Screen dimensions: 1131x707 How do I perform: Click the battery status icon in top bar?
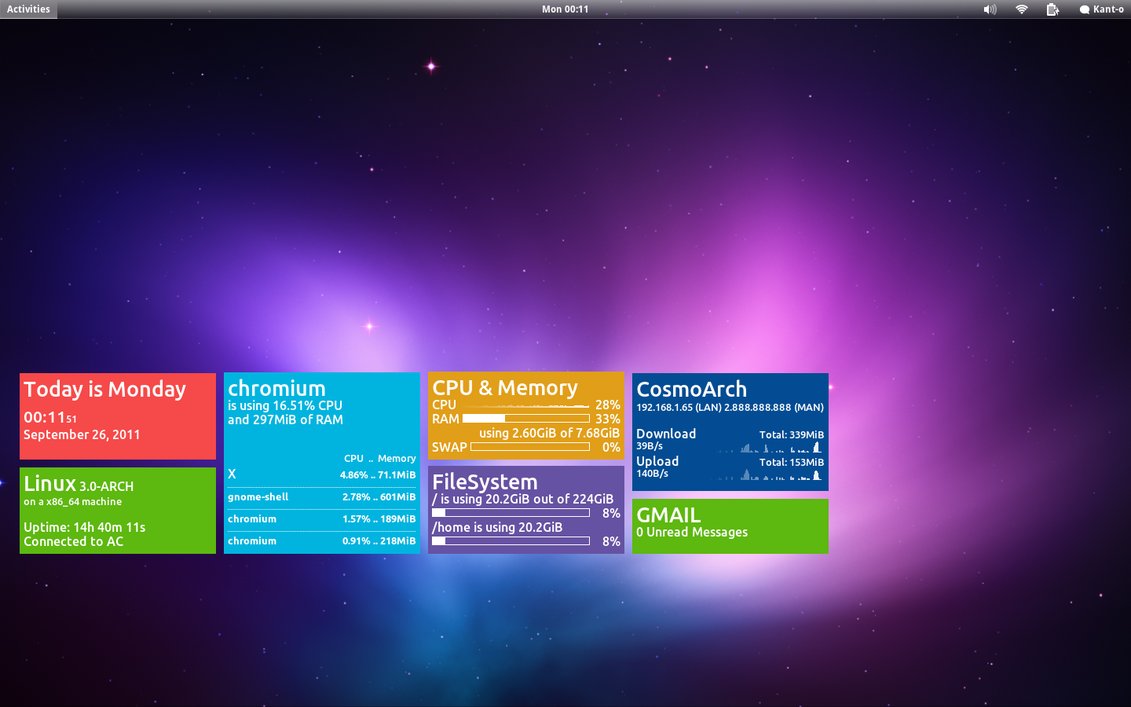[x=1052, y=9]
